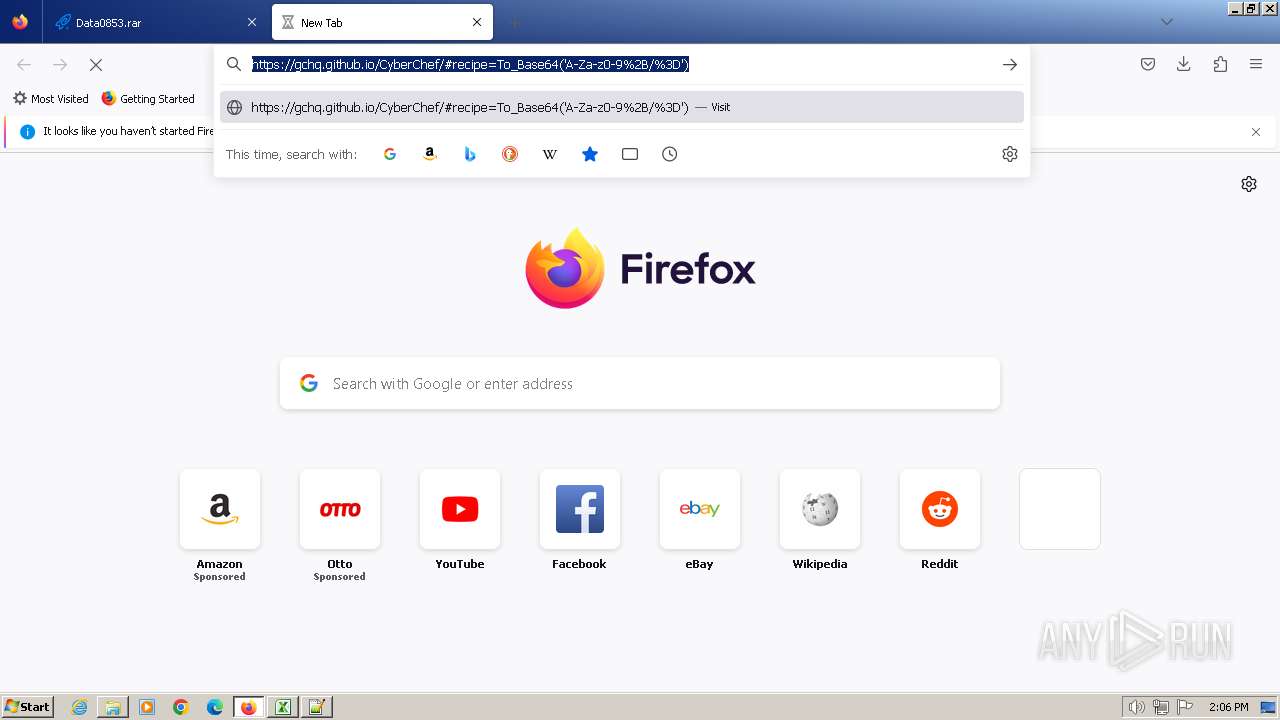Launch the media player from taskbar
Screen dimensions: 1280x720
tap(147, 707)
